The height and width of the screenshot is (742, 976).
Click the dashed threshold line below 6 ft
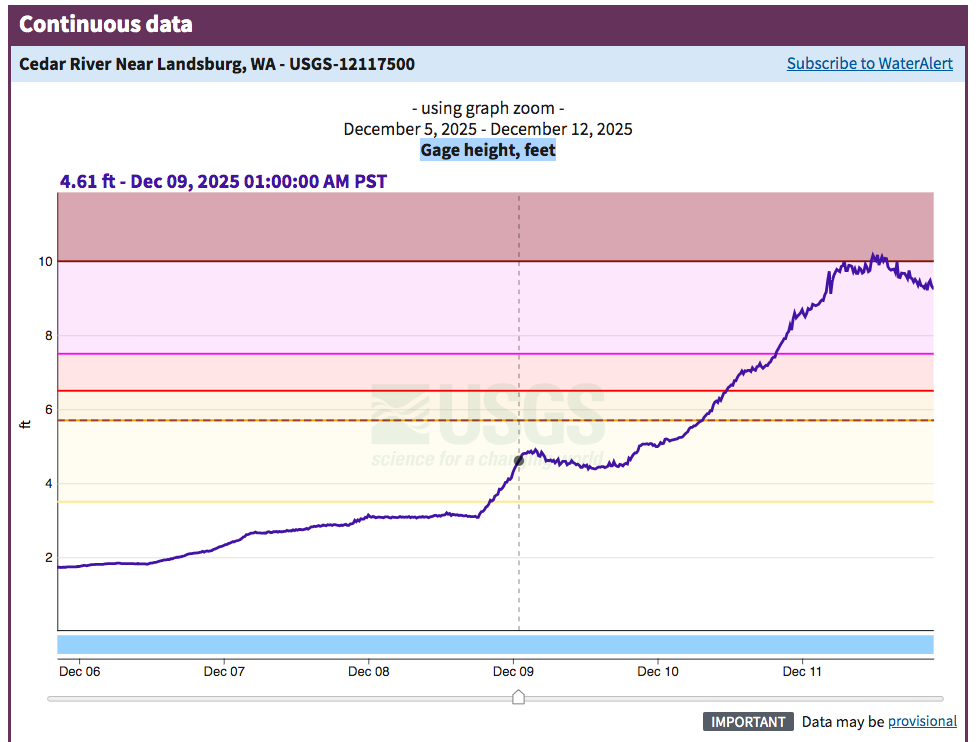(x=300, y=420)
